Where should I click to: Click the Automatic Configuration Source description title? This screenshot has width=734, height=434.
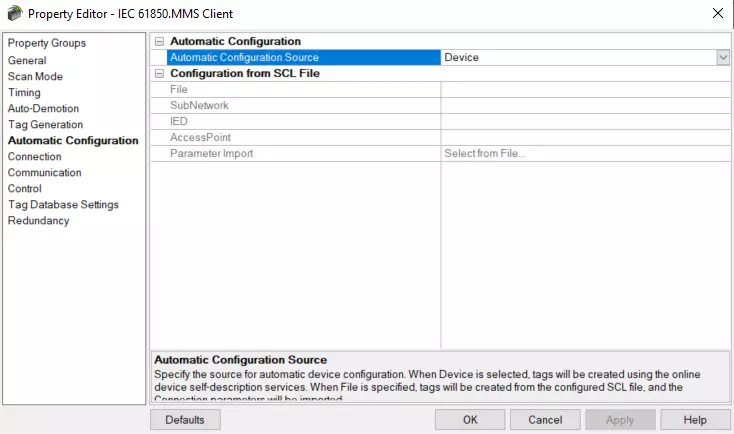[x=241, y=360]
